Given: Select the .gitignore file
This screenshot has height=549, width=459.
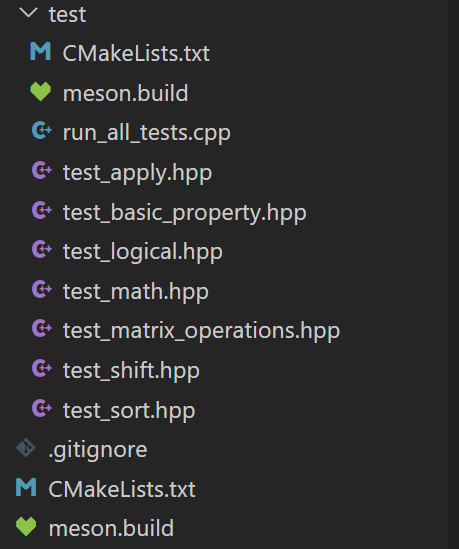Looking at the screenshot, I should point(98,450).
